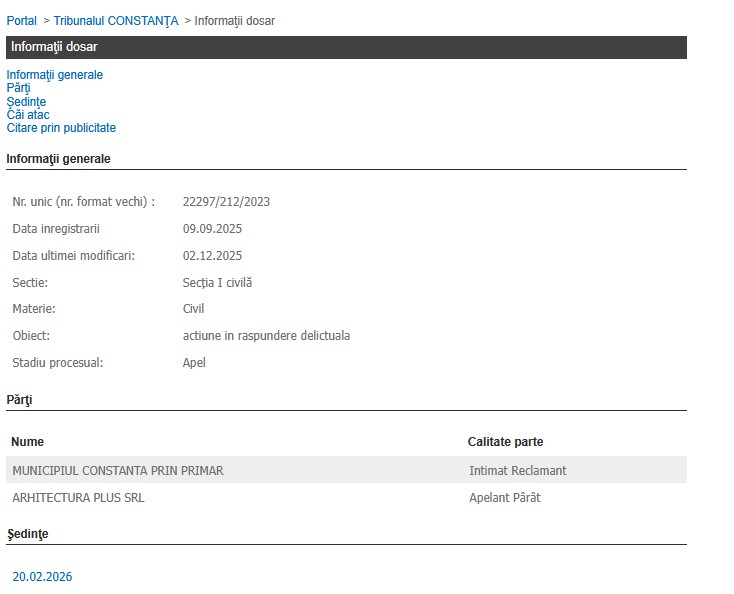Click the Nume column header
This screenshot has width=734, height=594.
tap(28, 442)
